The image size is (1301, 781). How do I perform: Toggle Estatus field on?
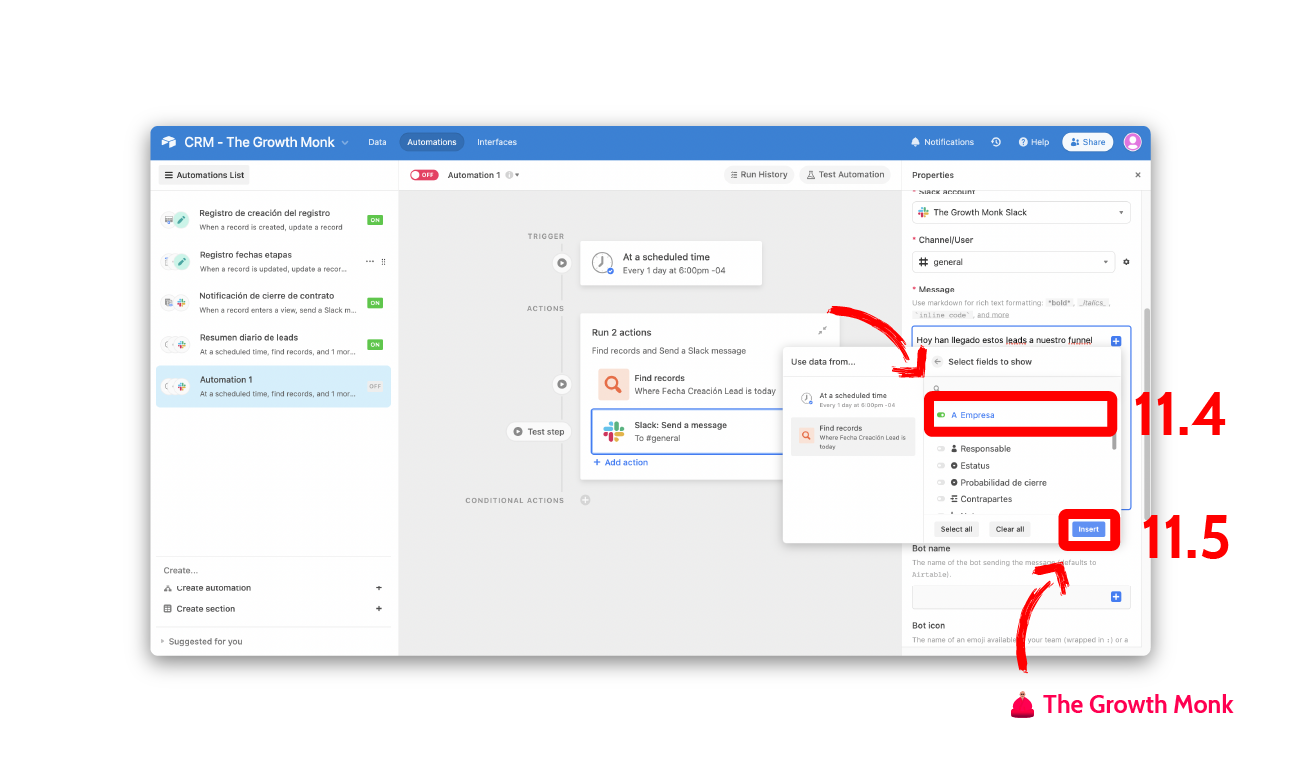tap(941, 466)
